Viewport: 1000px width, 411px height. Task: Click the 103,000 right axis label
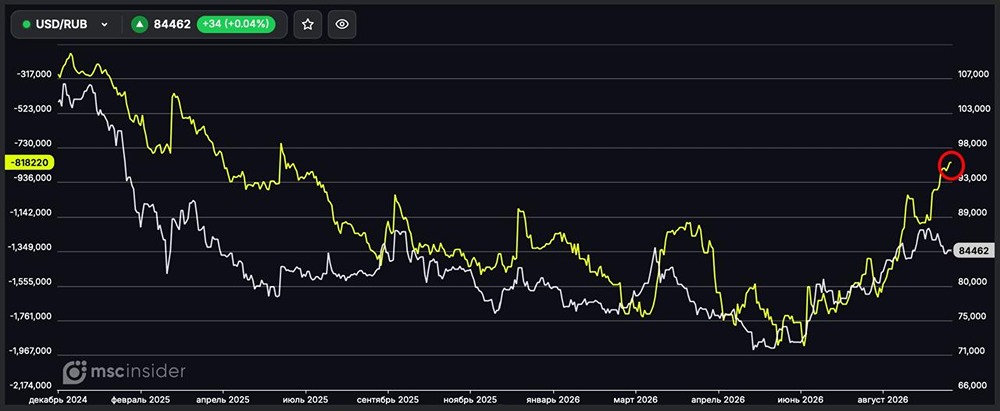pyautogui.click(x=973, y=110)
